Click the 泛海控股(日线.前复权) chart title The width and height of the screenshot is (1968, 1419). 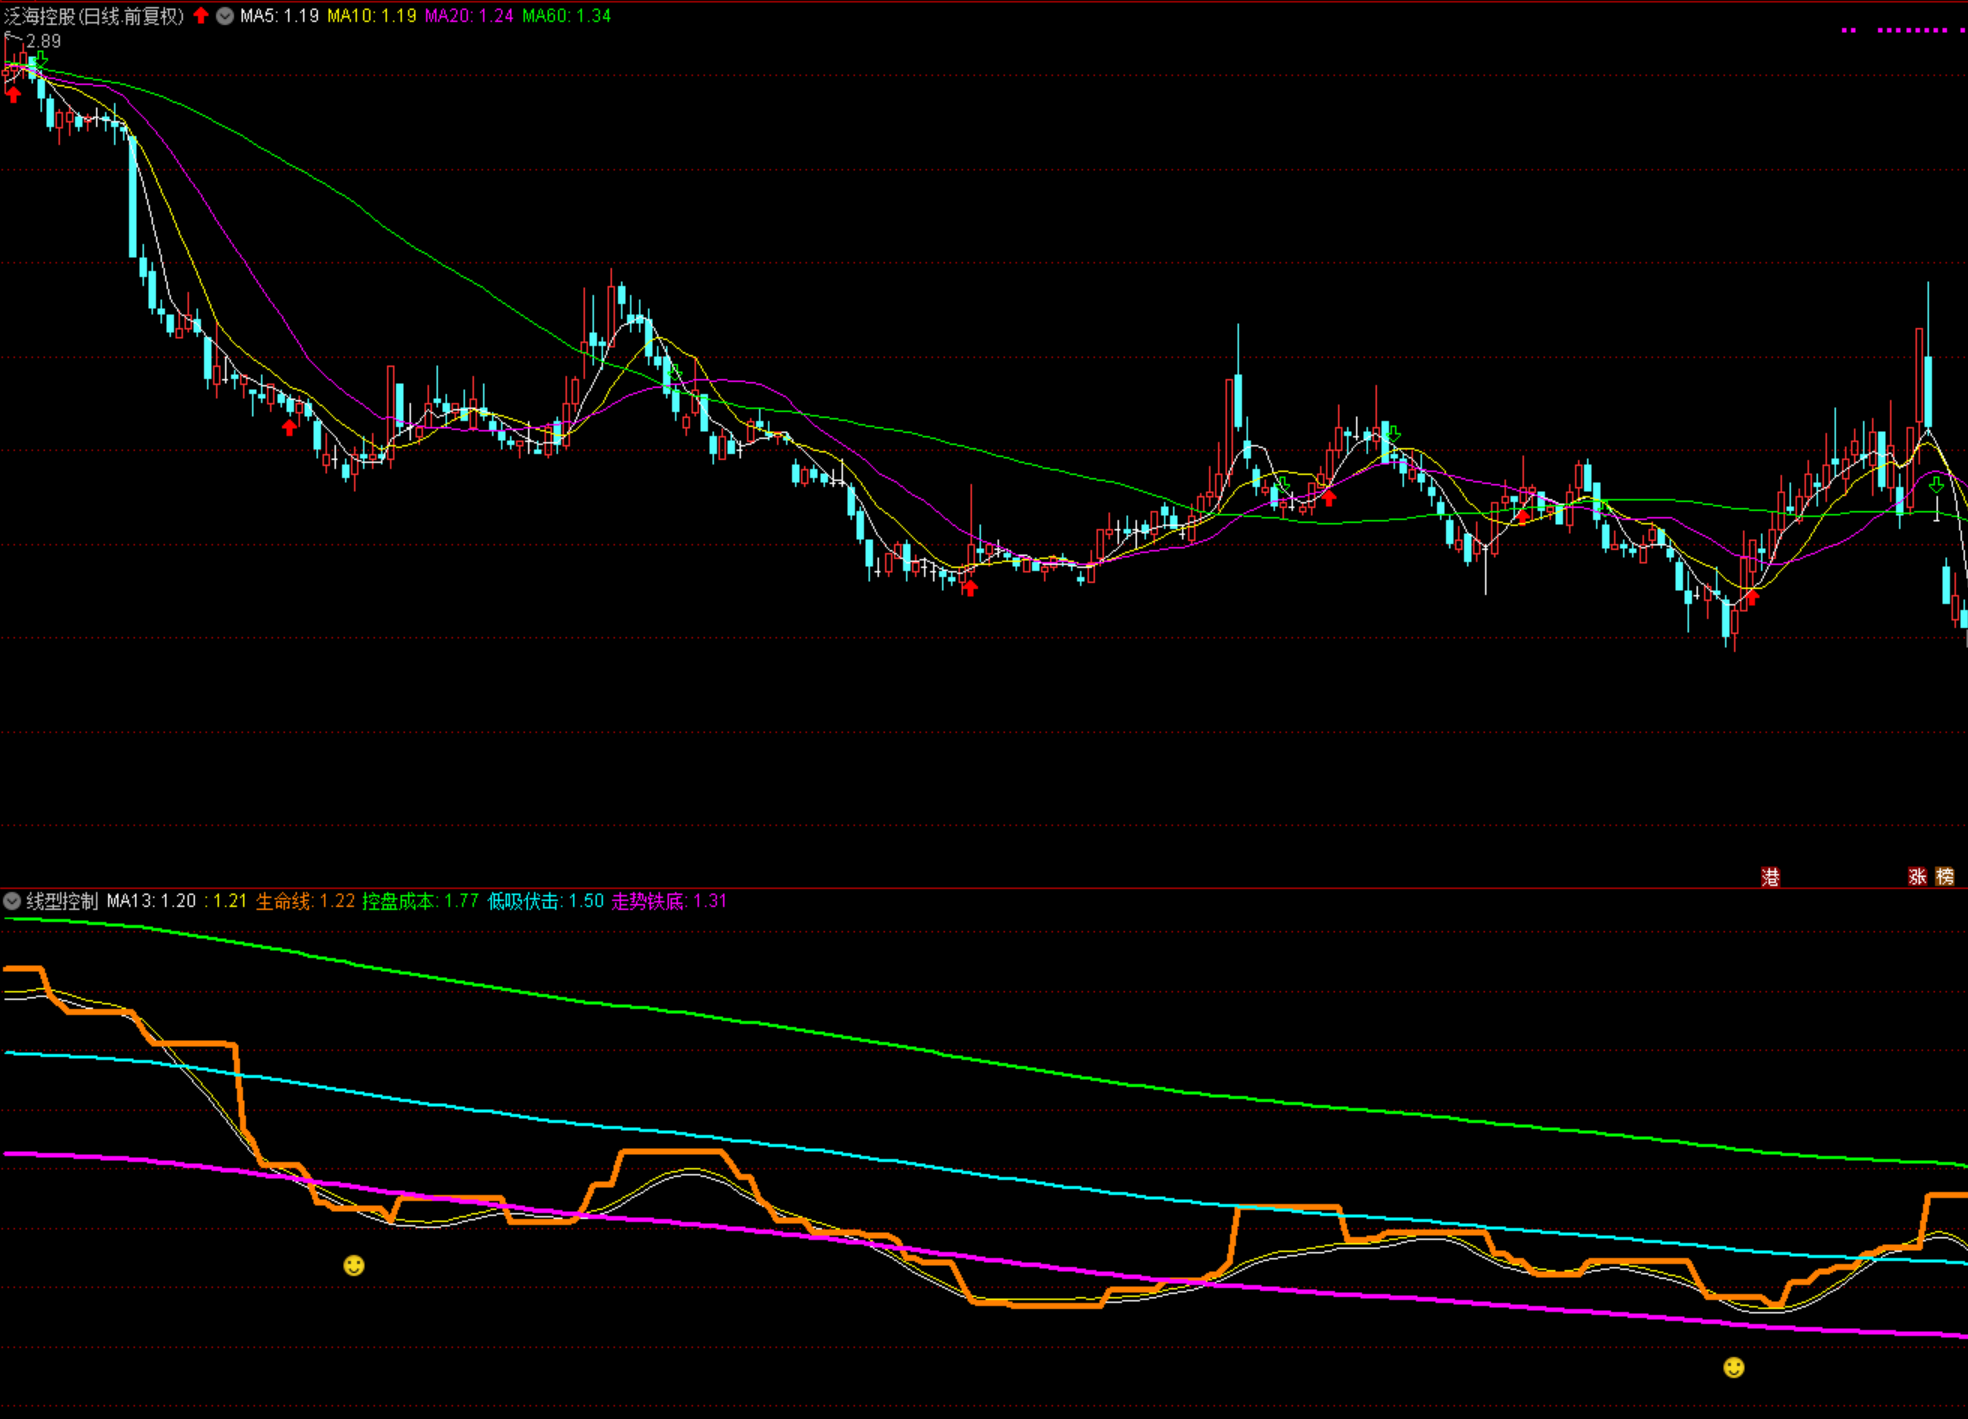click(94, 16)
